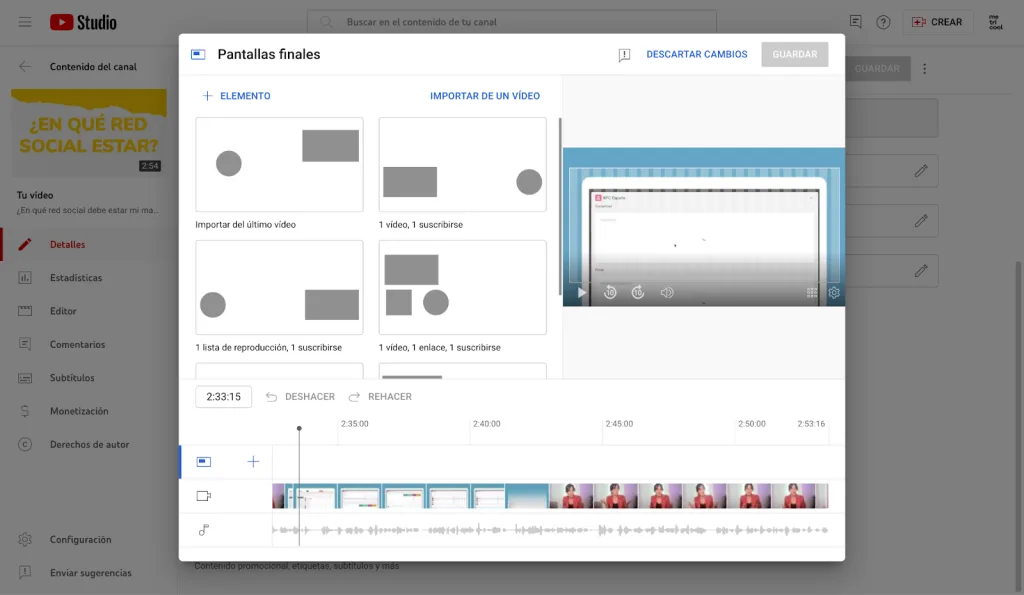This screenshot has width=1024, height=595.
Task: Open the Editor section in the sidebar
Action: (x=64, y=311)
